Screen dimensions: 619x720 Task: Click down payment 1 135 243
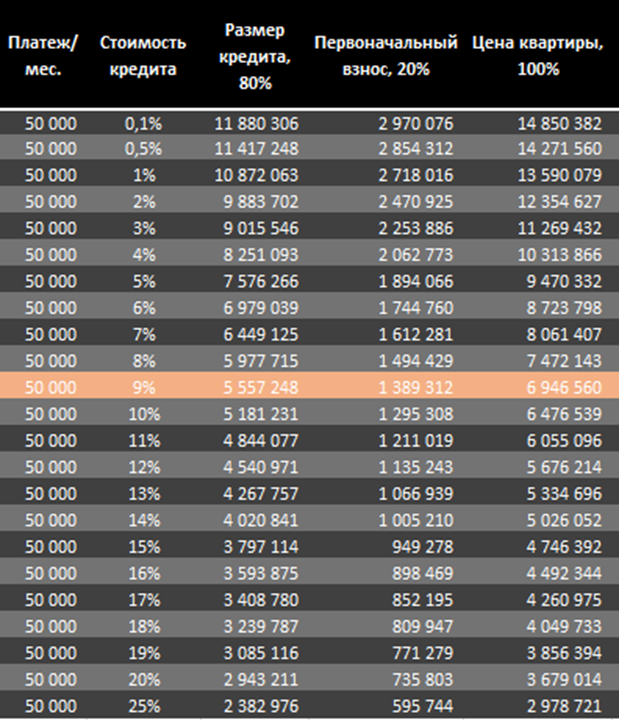click(416, 467)
